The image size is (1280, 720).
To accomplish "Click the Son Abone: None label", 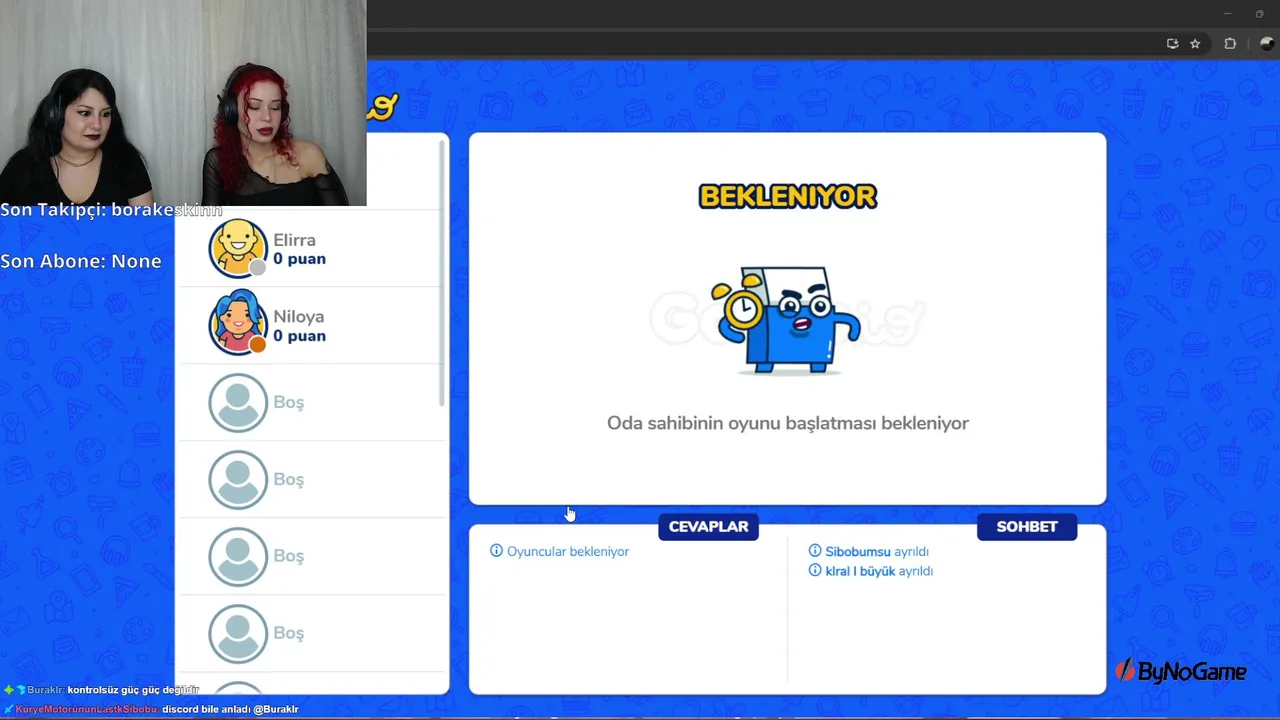I will [81, 261].
